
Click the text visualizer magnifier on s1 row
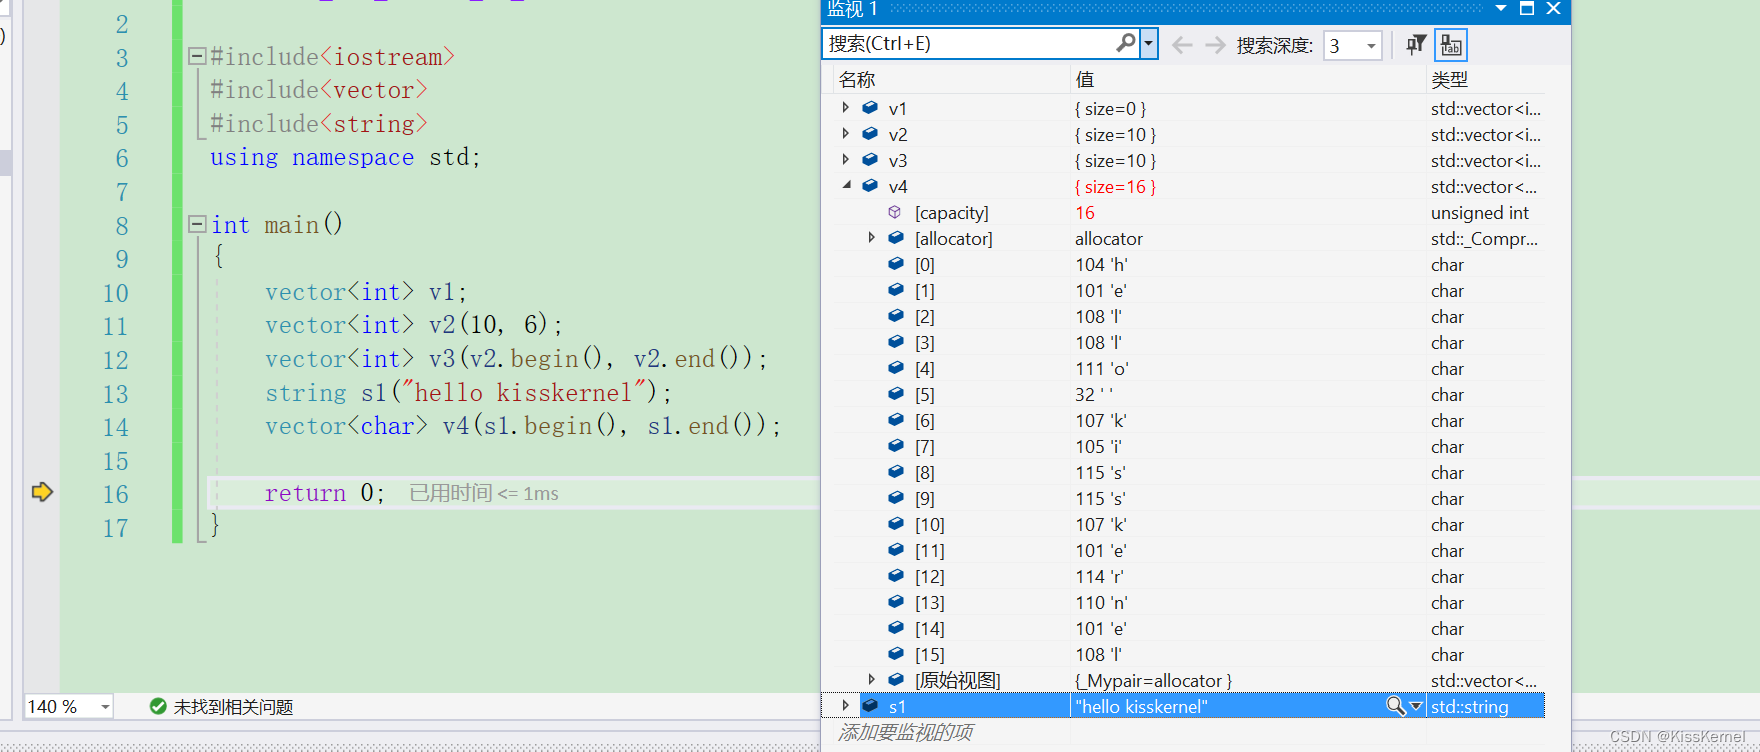click(x=1395, y=706)
